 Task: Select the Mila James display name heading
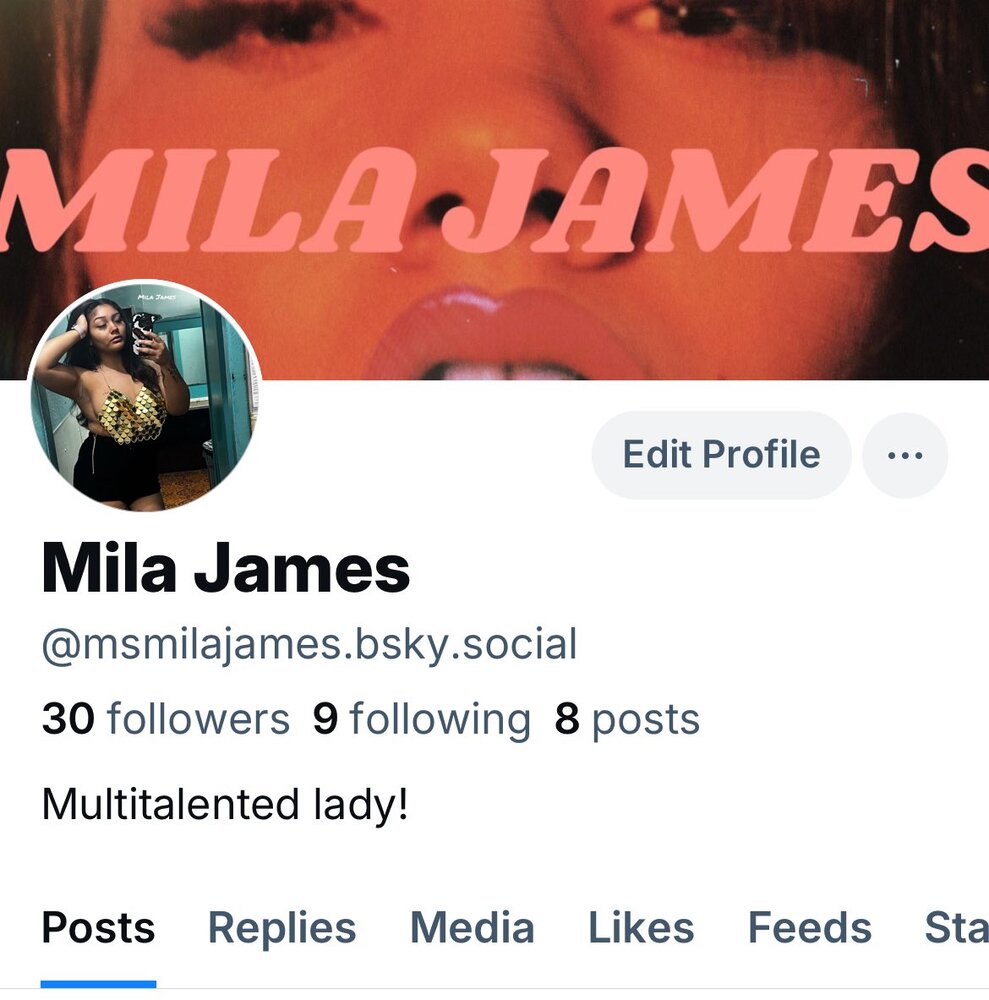point(226,568)
